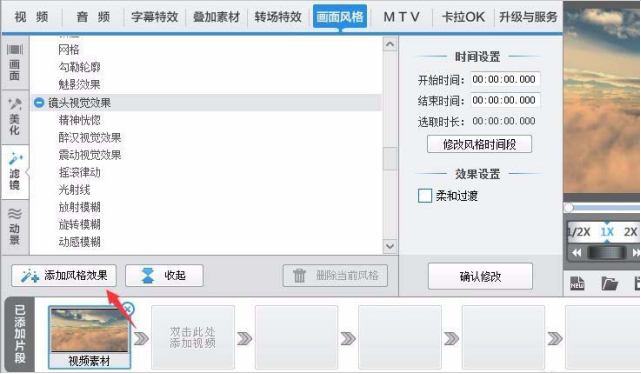This screenshot has width=641, height=374.
Task: Click the effects list scroll-down arrow
Action: pyautogui.click(x=390, y=246)
